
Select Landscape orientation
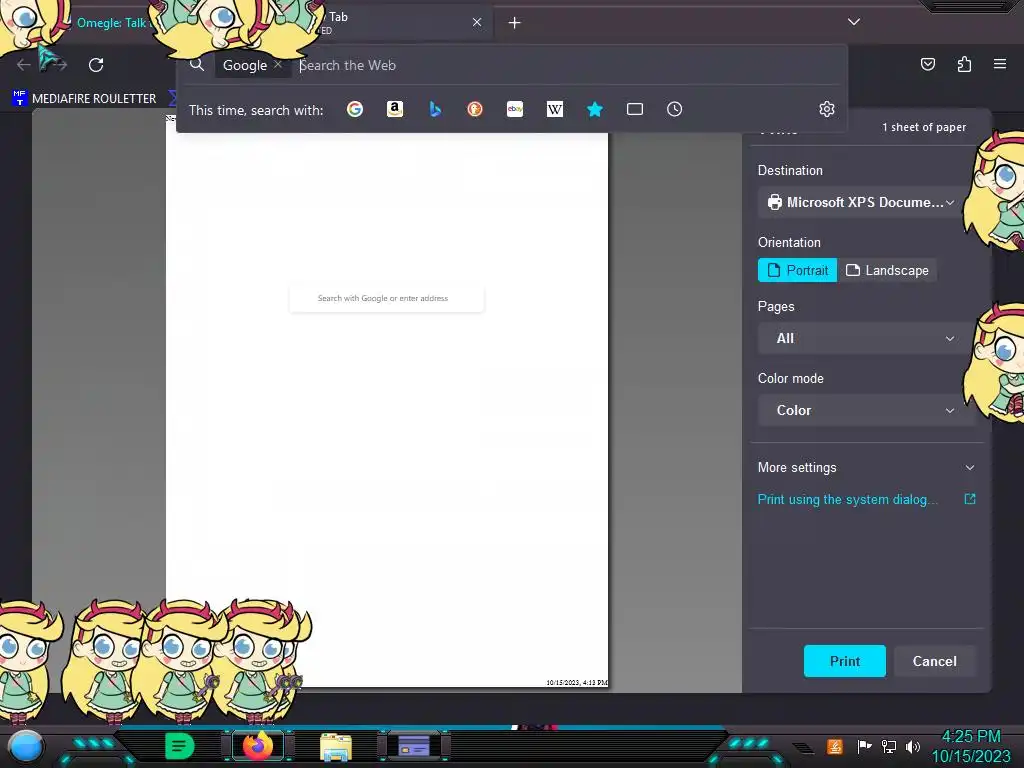click(887, 270)
